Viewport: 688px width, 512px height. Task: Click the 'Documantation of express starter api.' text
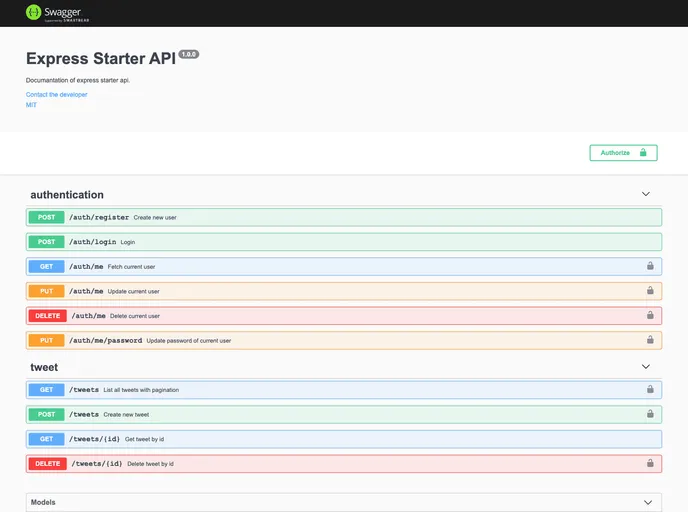78,80
